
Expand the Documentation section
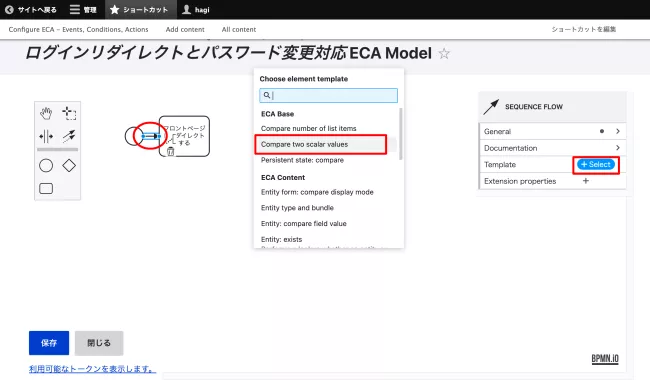[x=552, y=148]
